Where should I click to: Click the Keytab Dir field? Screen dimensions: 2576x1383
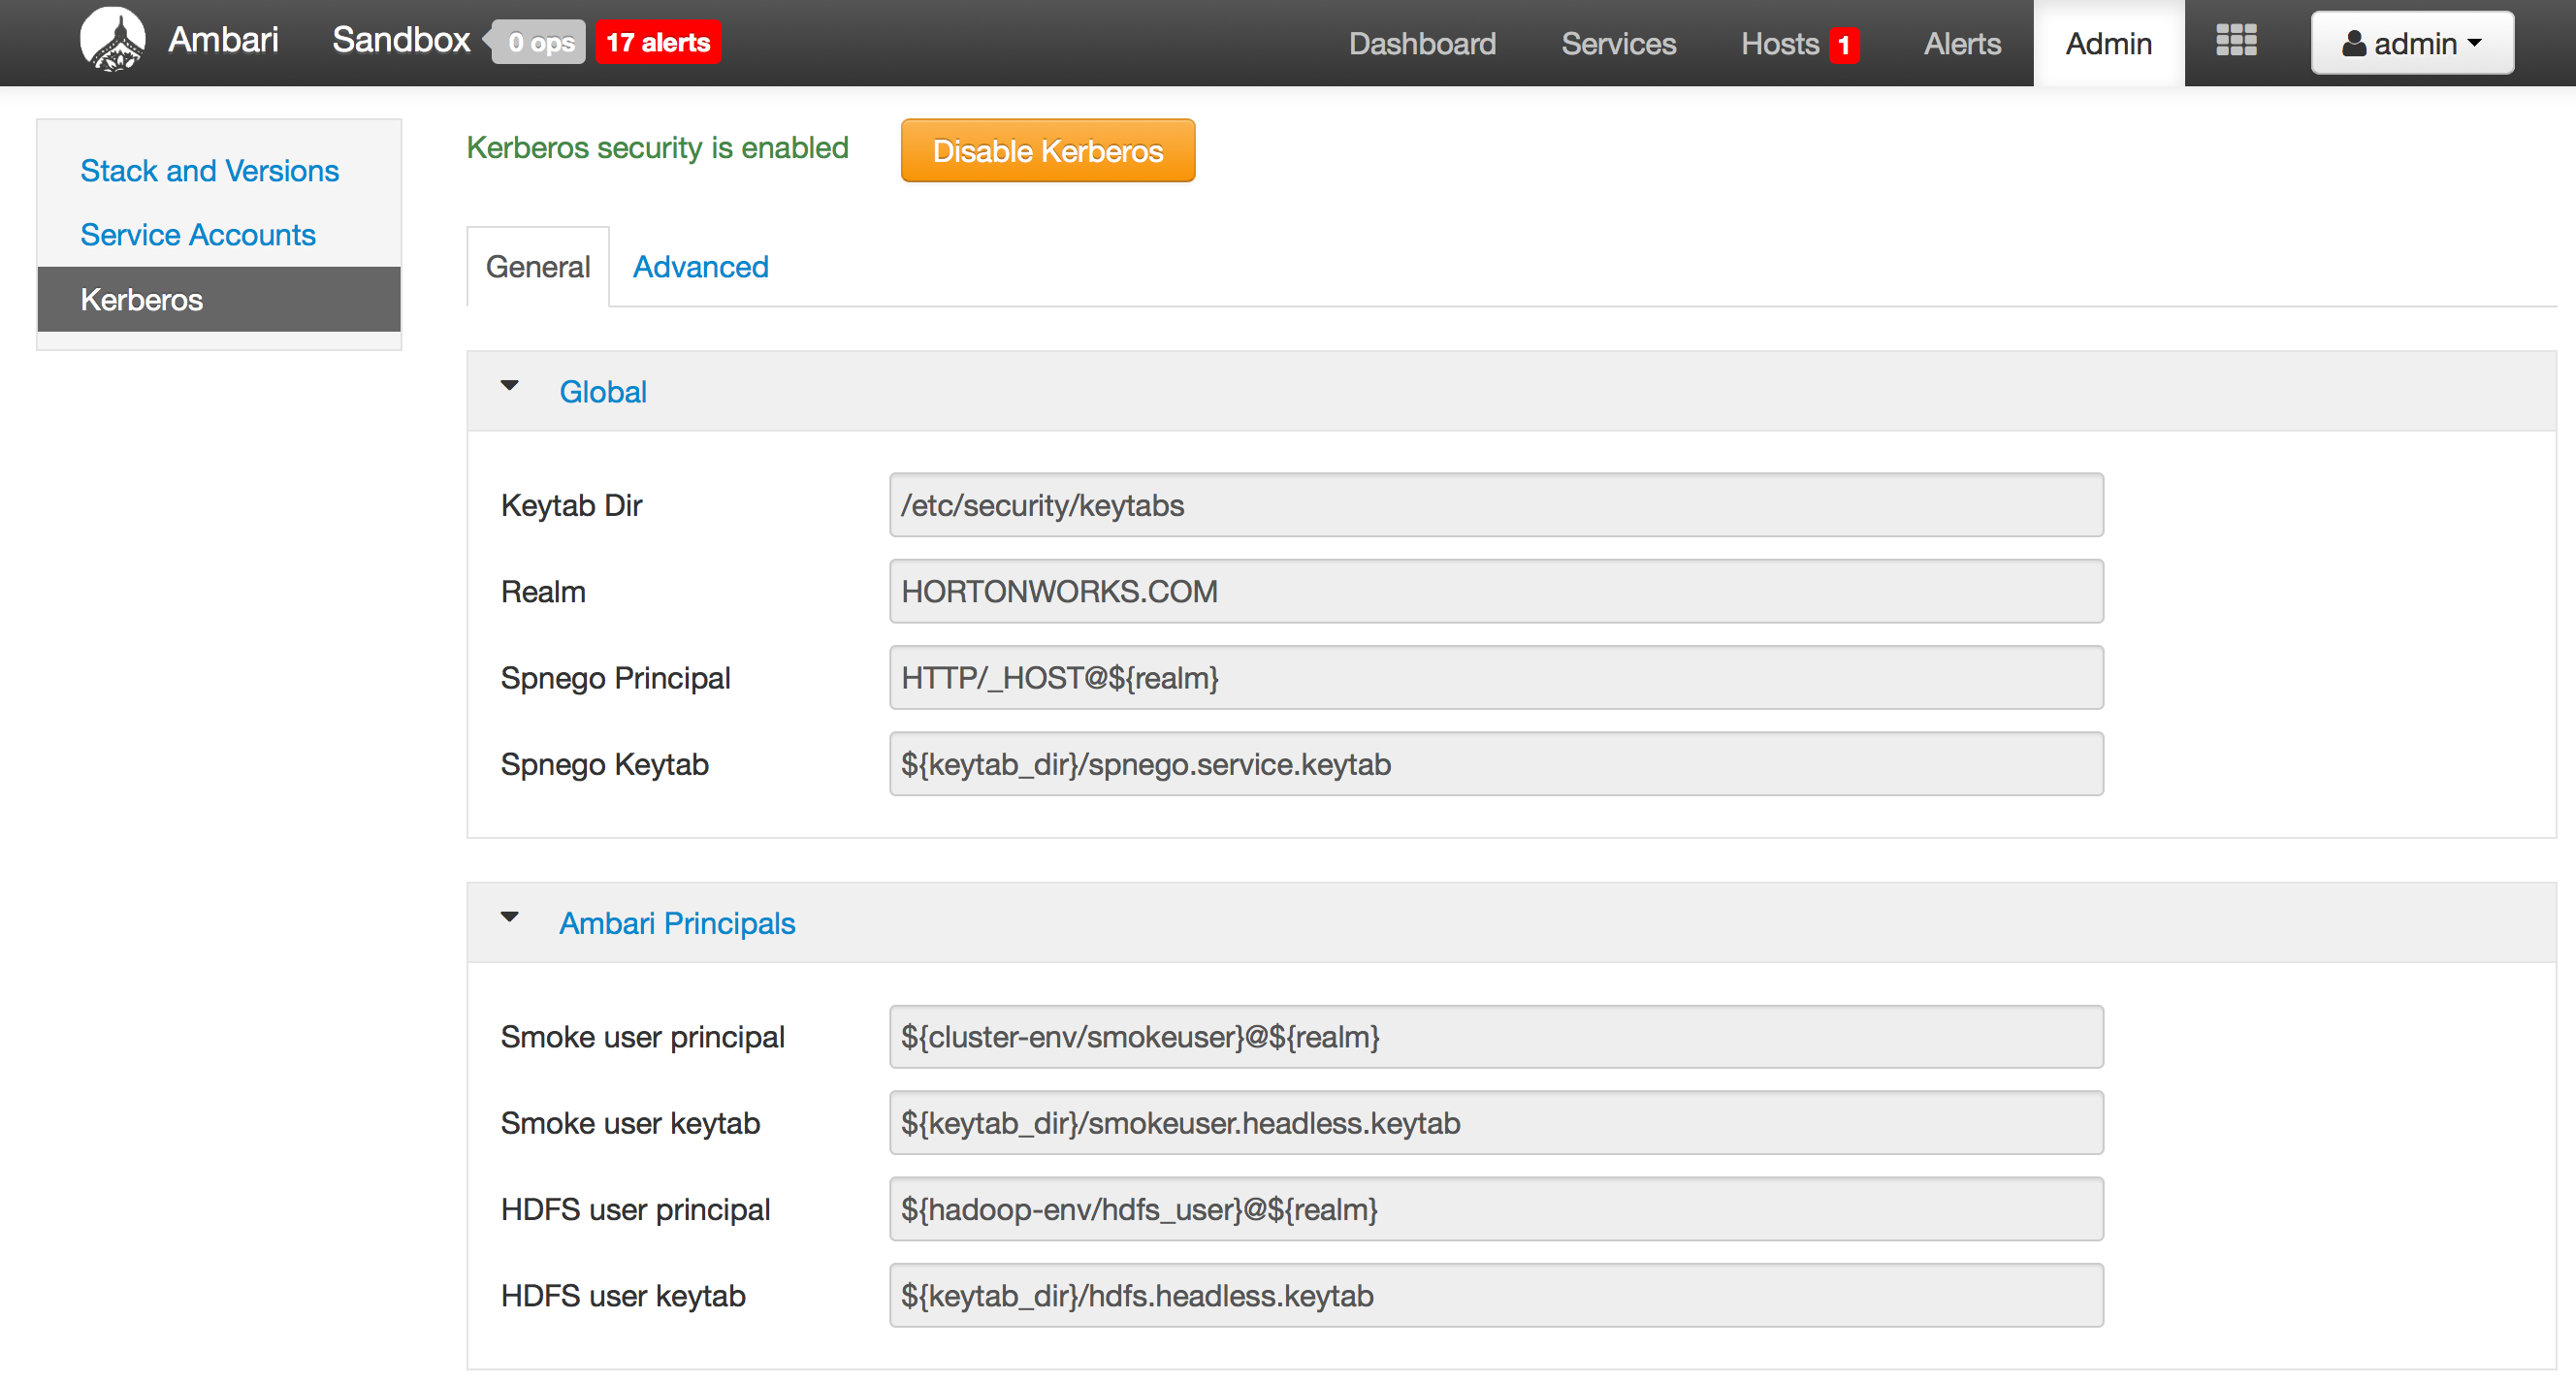1496,505
